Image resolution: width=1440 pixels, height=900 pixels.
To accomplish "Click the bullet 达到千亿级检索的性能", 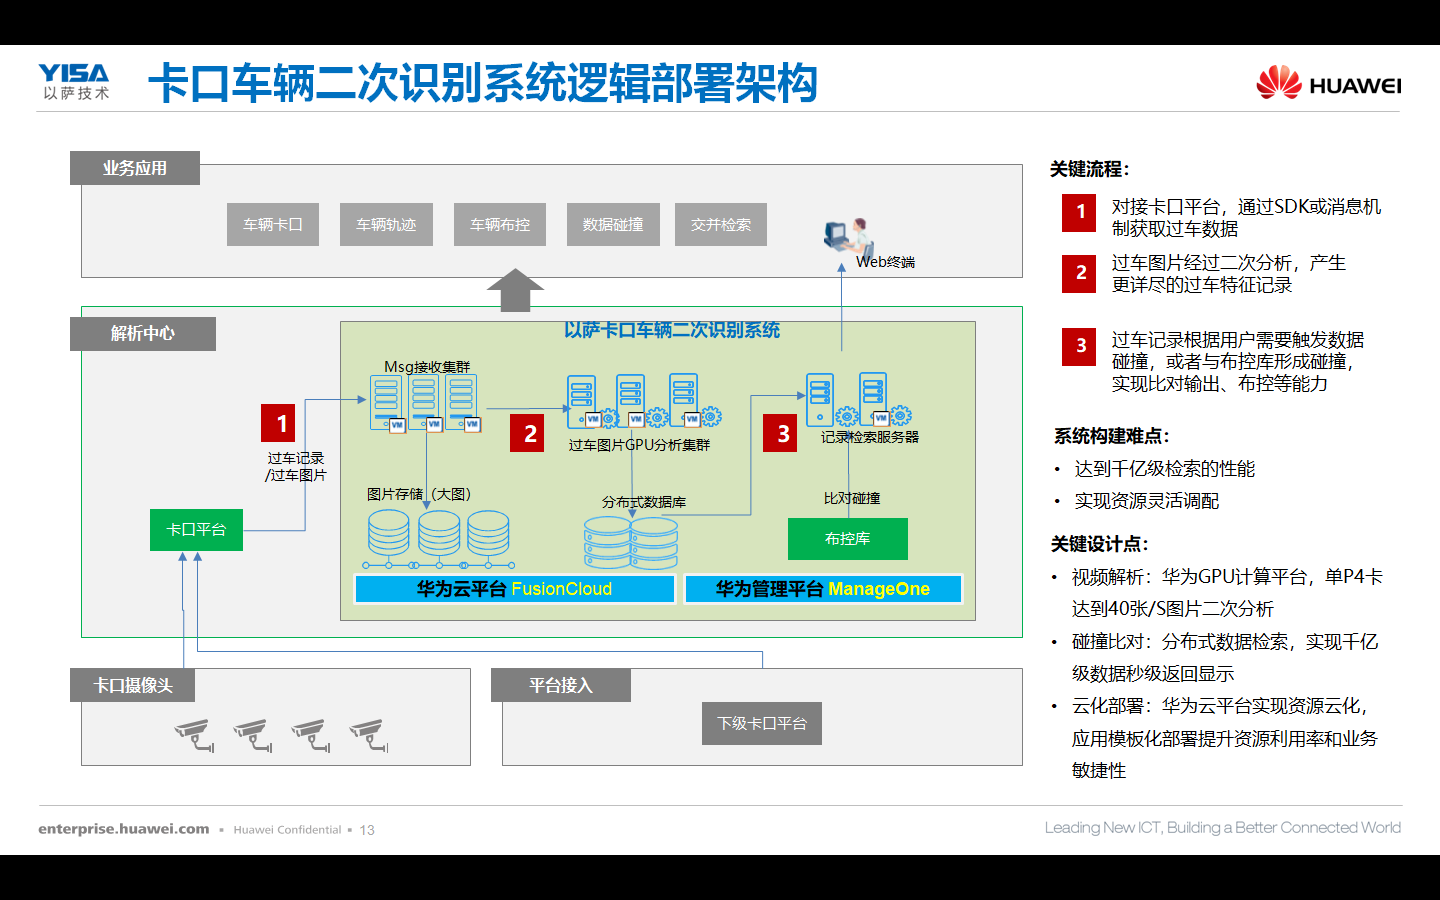I will tap(1164, 469).
